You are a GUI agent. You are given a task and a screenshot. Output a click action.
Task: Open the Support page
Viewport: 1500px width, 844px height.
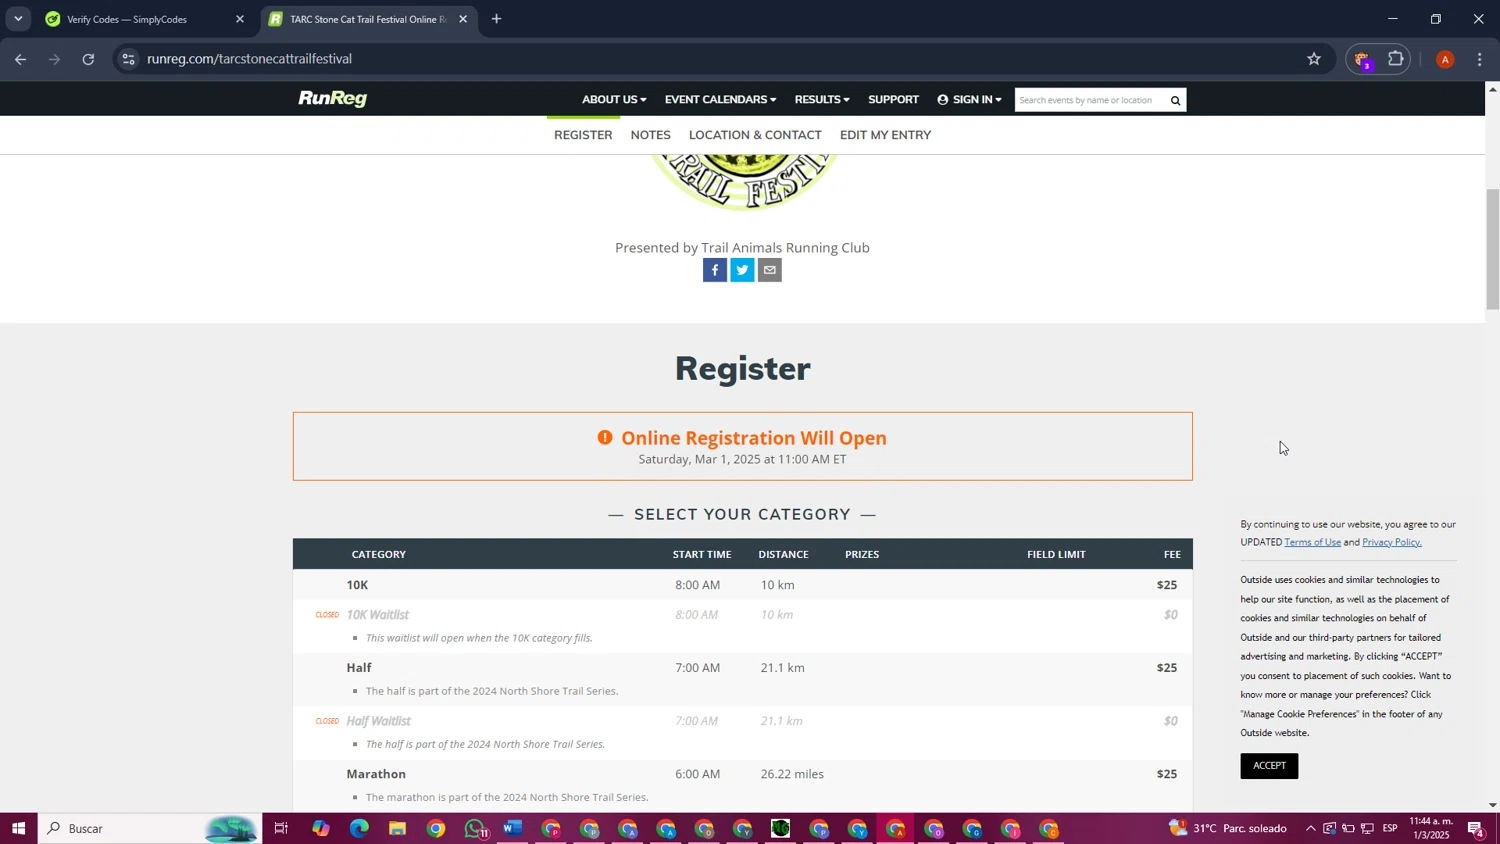click(893, 99)
